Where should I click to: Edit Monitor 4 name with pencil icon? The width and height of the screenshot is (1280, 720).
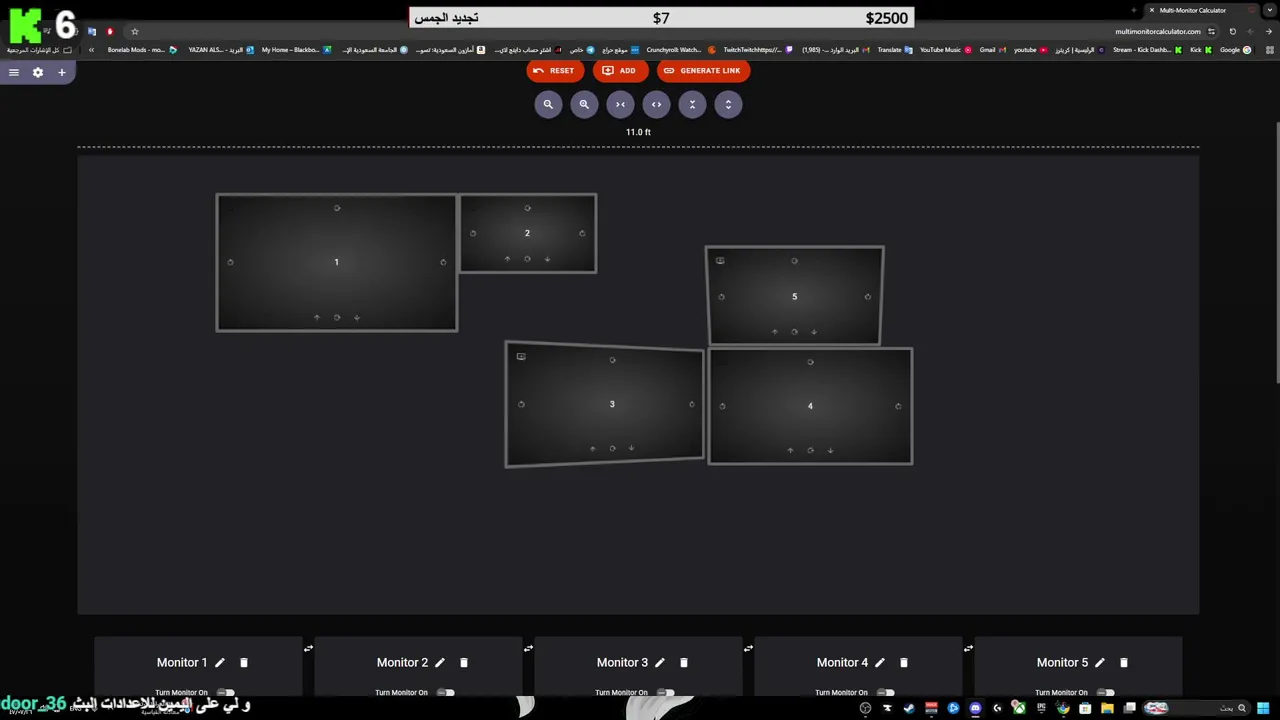(x=880, y=662)
